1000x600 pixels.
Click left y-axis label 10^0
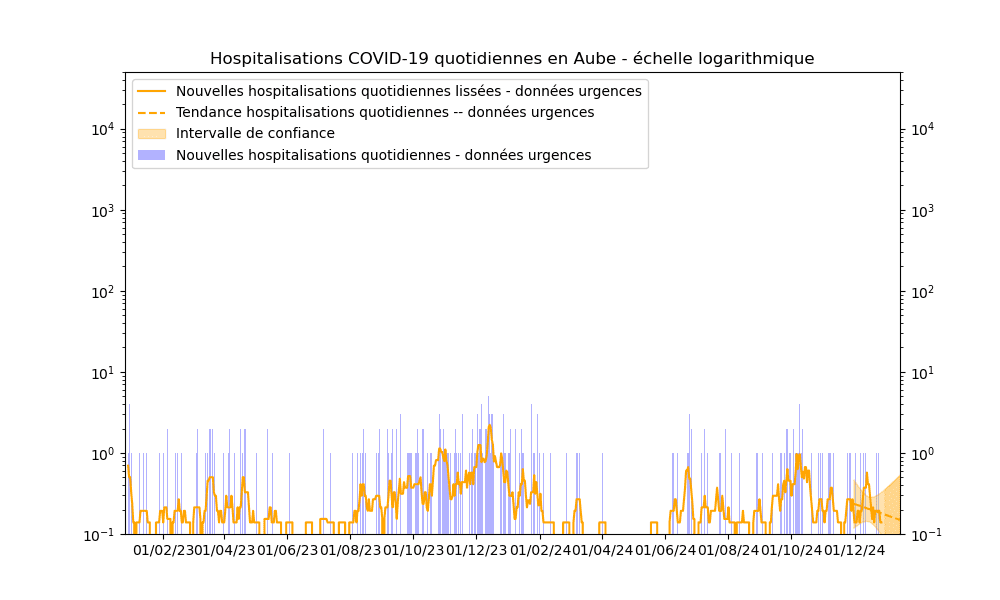tap(103, 454)
